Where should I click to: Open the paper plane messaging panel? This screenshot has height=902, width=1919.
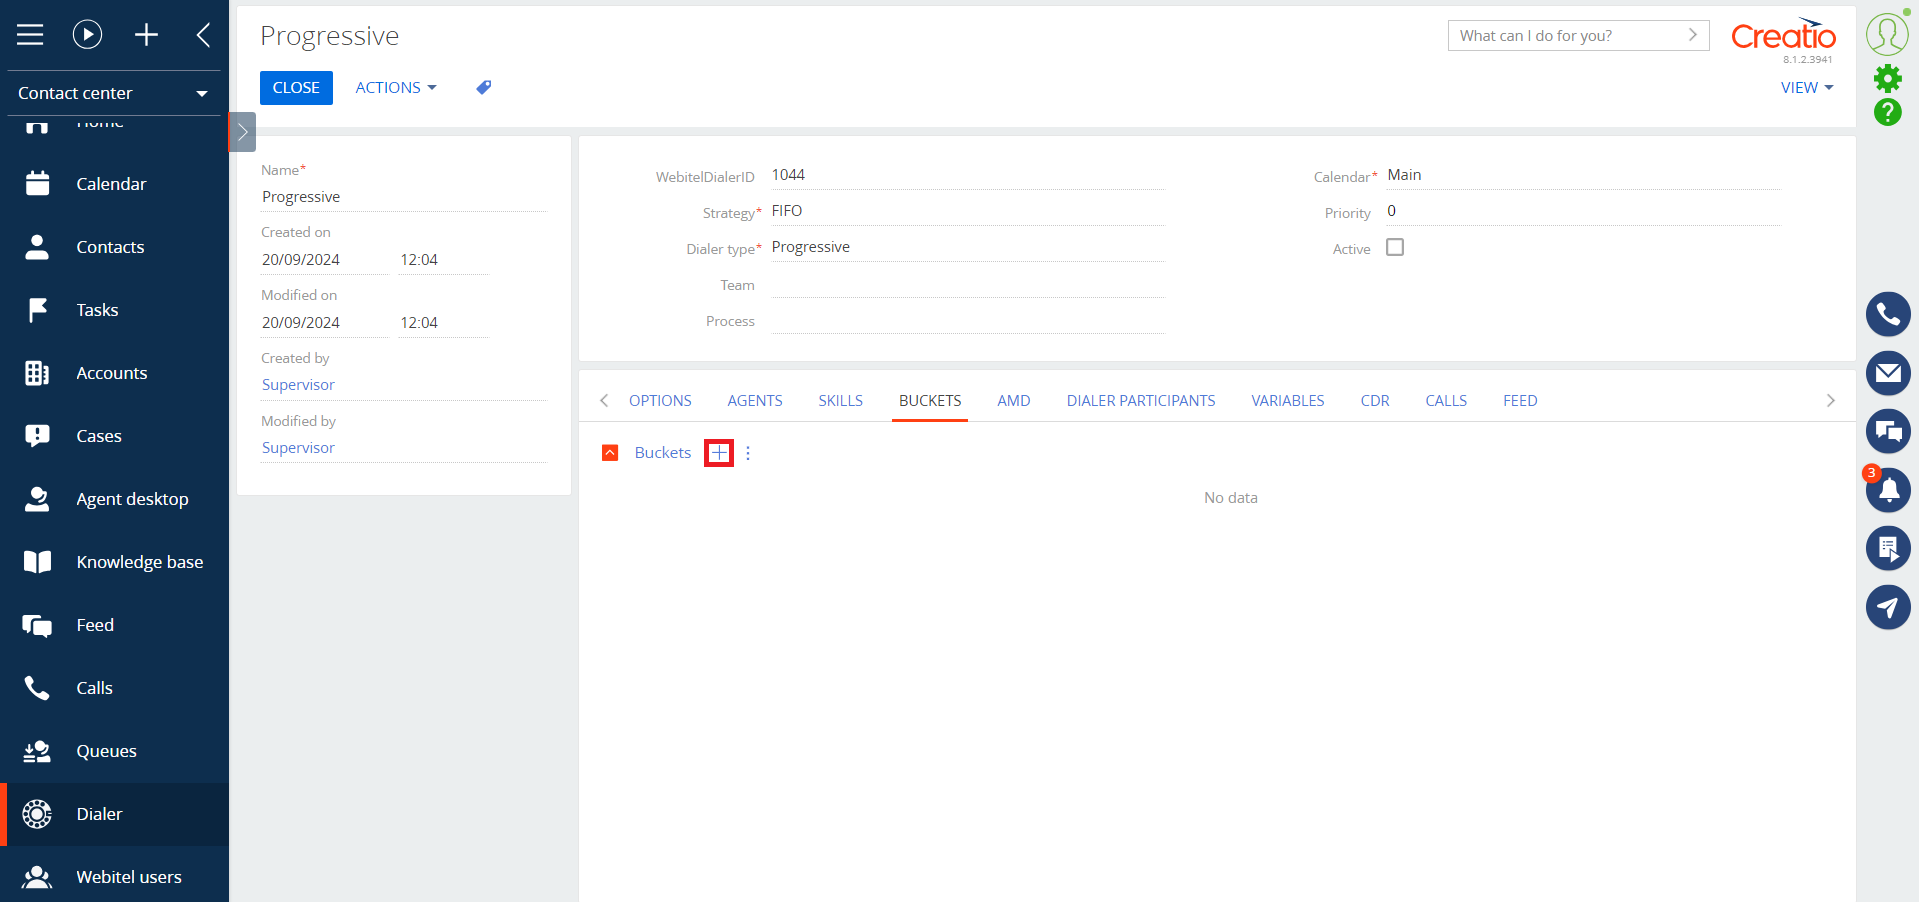pos(1888,607)
